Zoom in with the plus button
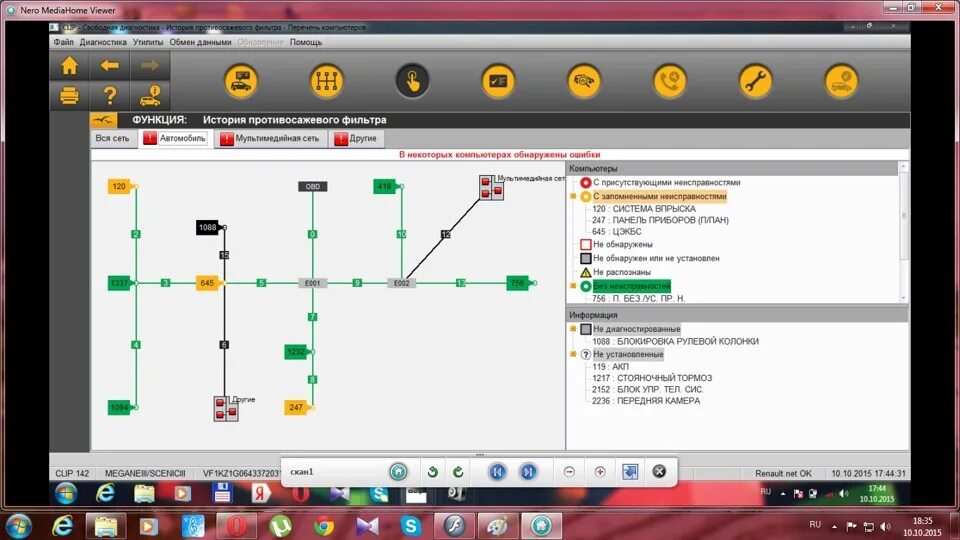The width and height of the screenshot is (960, 540). click(600, 471)
